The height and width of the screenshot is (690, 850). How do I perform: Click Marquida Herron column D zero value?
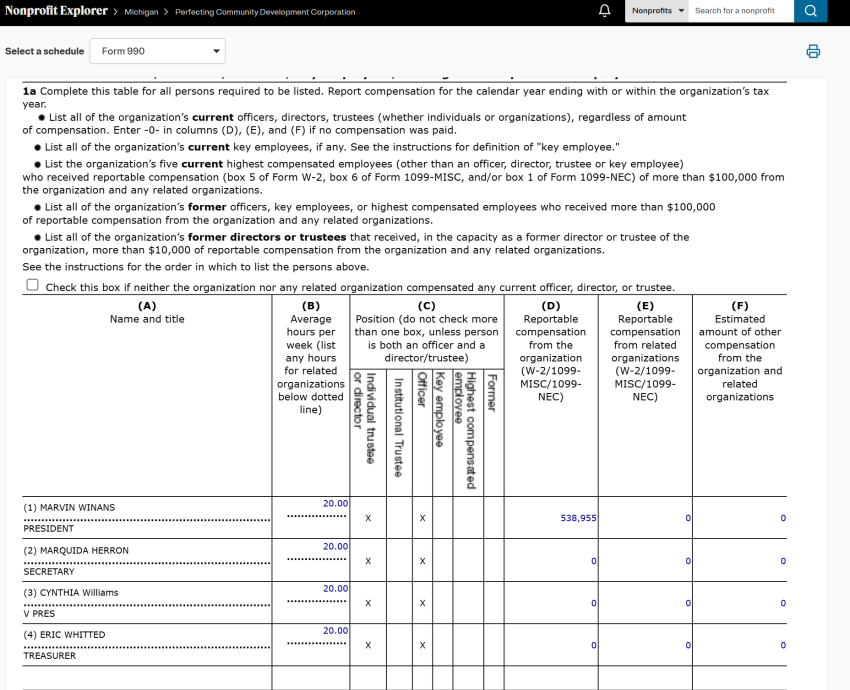coord(594,561)
